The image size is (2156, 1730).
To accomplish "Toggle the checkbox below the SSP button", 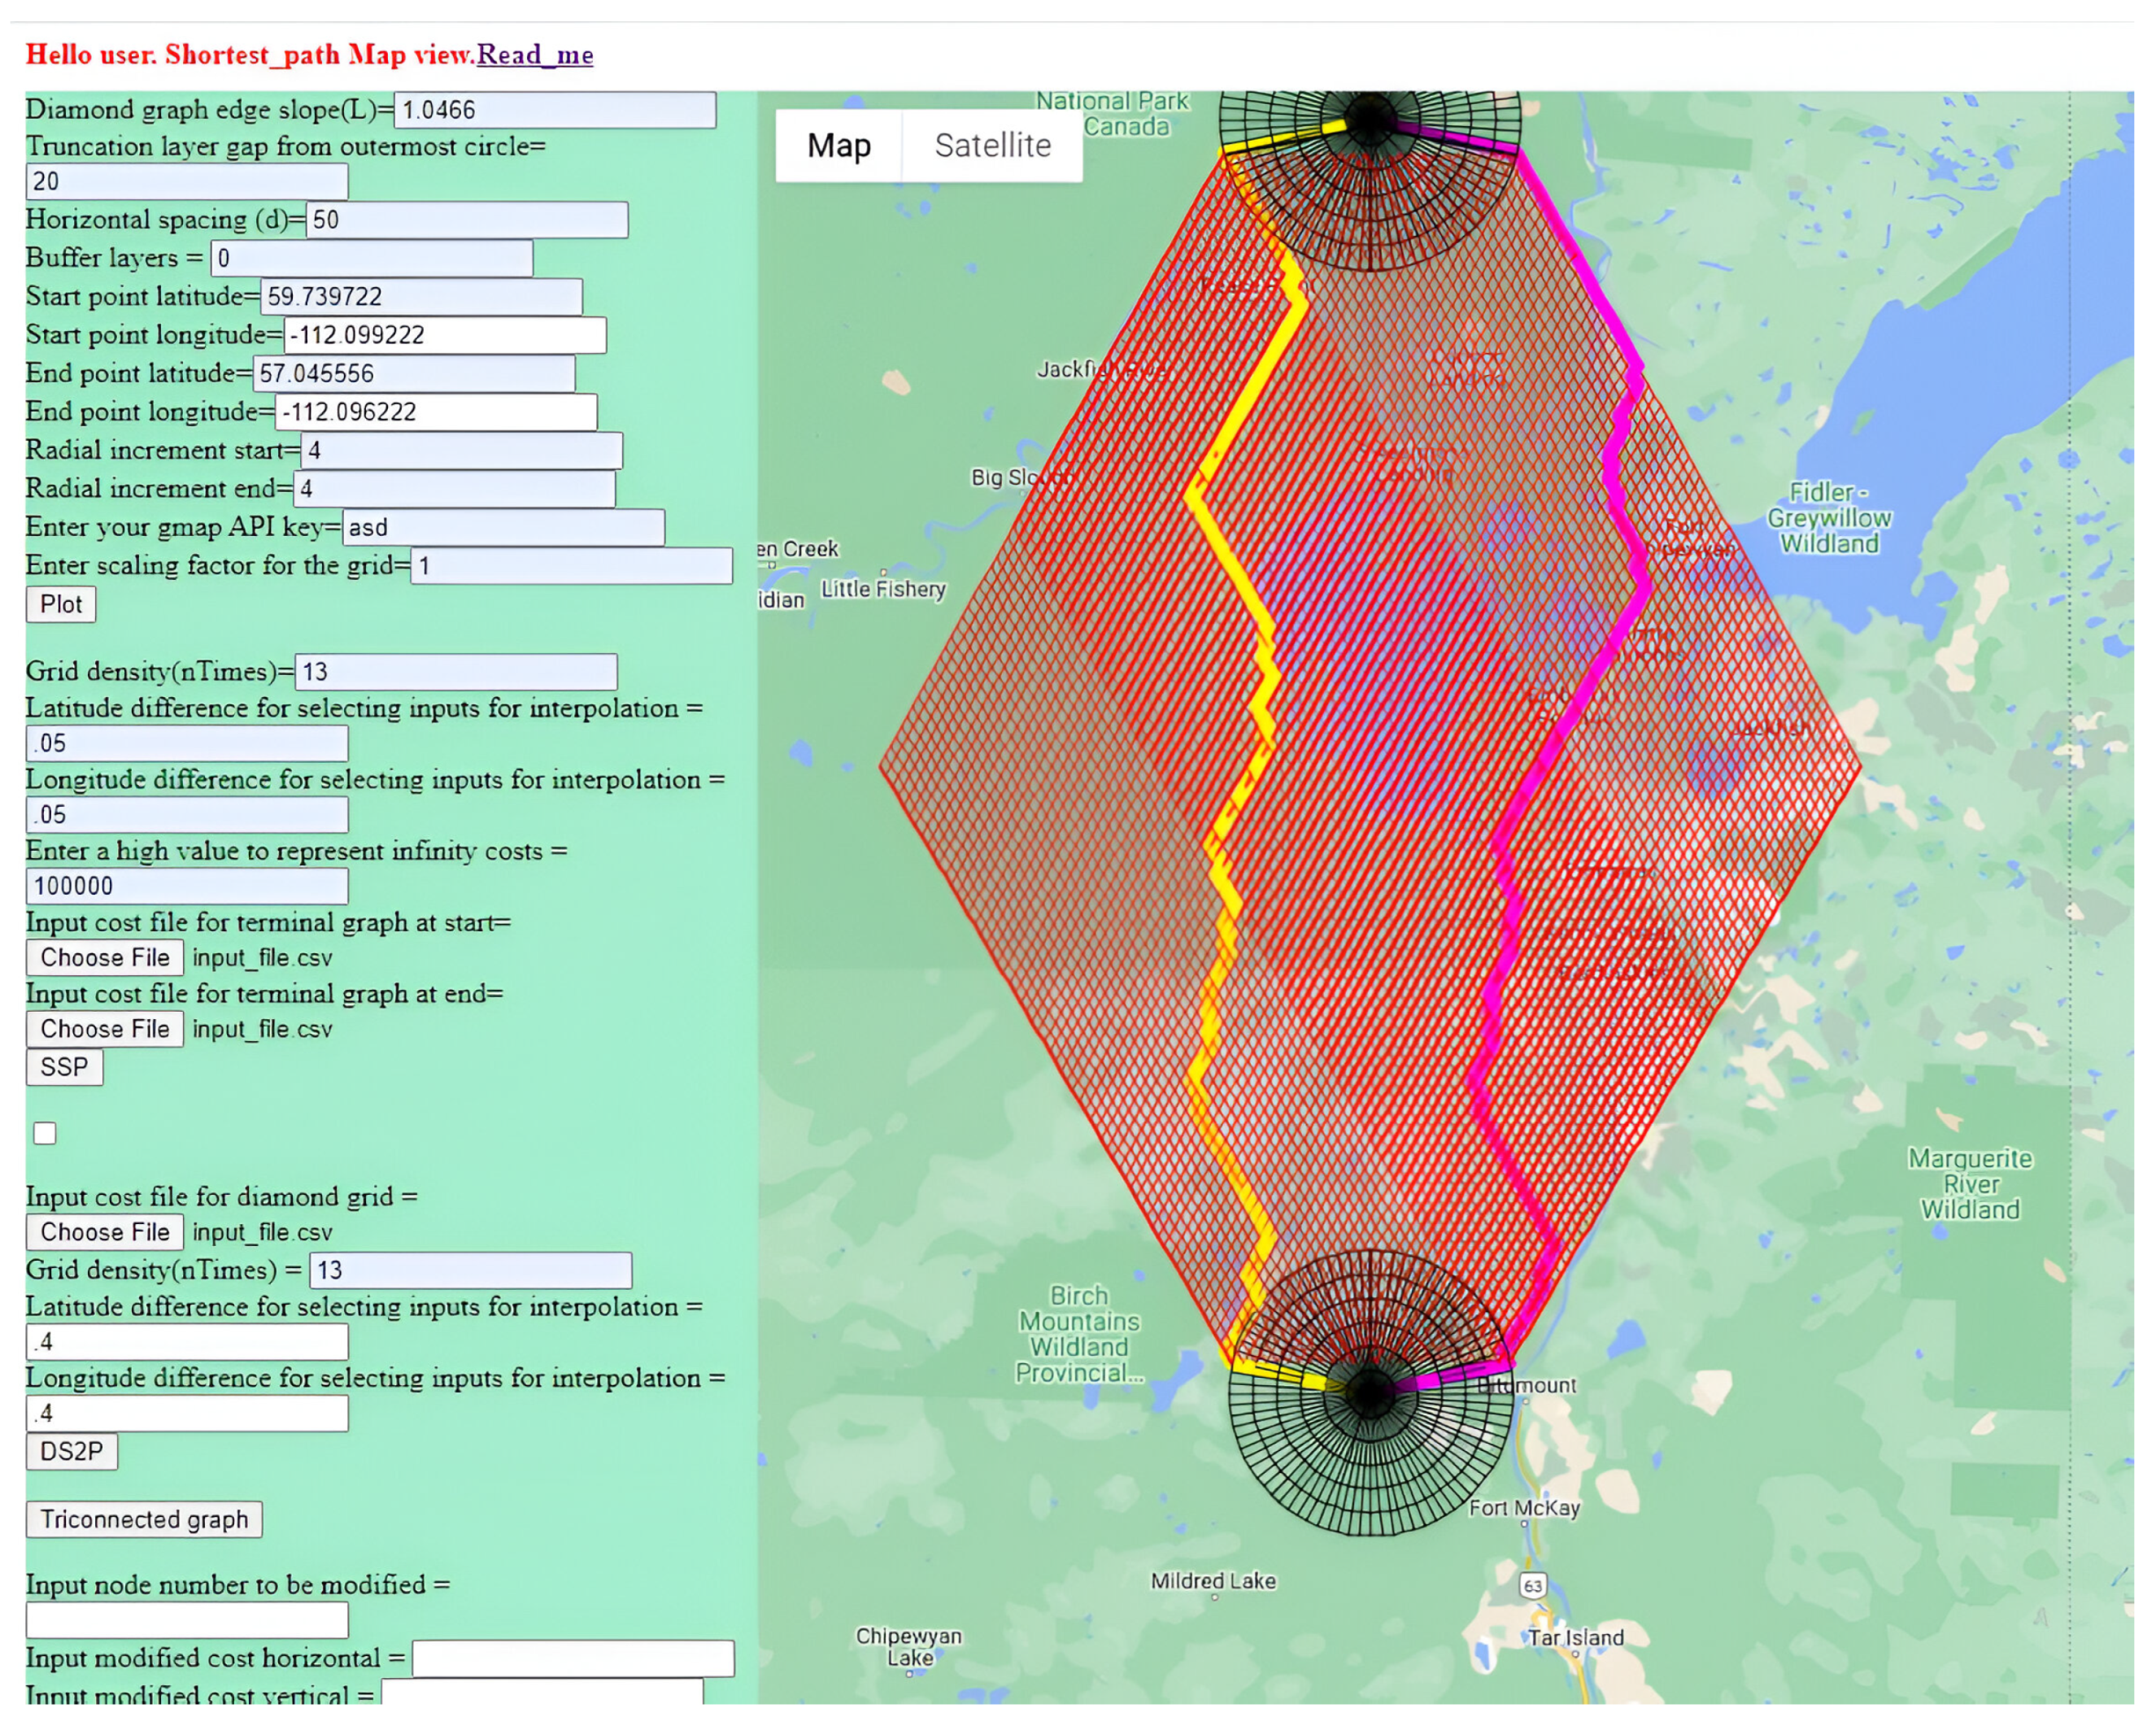I will 45,1133.
